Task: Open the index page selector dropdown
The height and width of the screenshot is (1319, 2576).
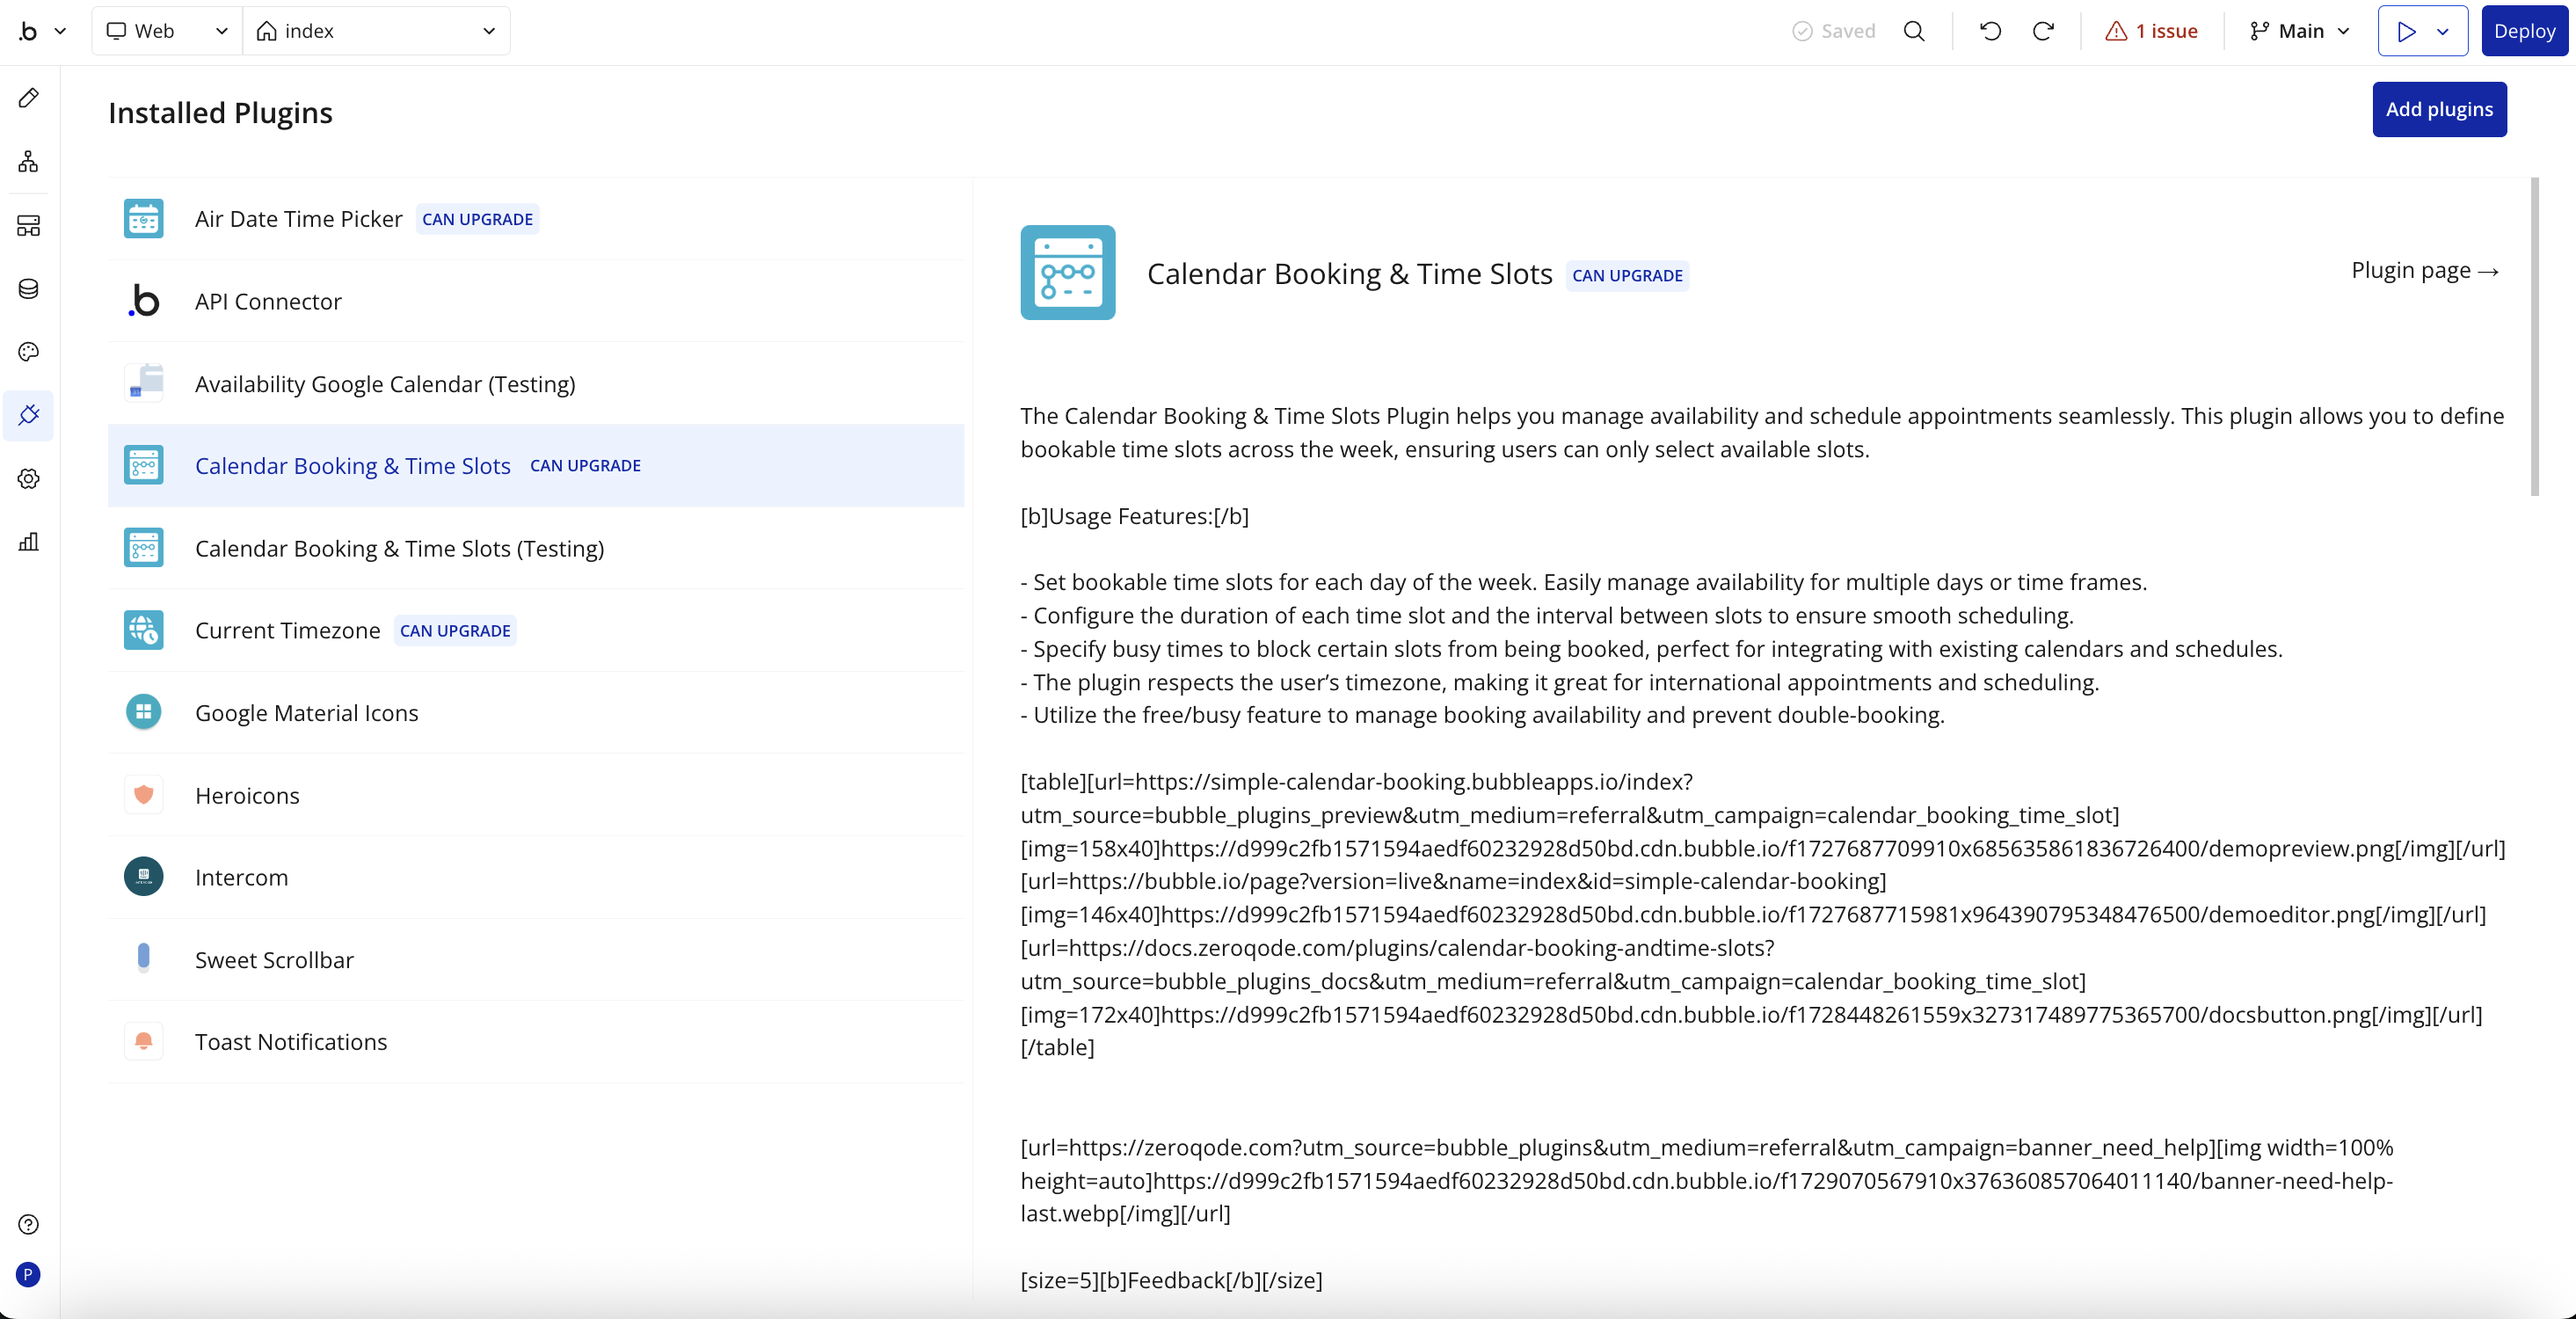Action: pyautogui.click(x=377, y=31)
